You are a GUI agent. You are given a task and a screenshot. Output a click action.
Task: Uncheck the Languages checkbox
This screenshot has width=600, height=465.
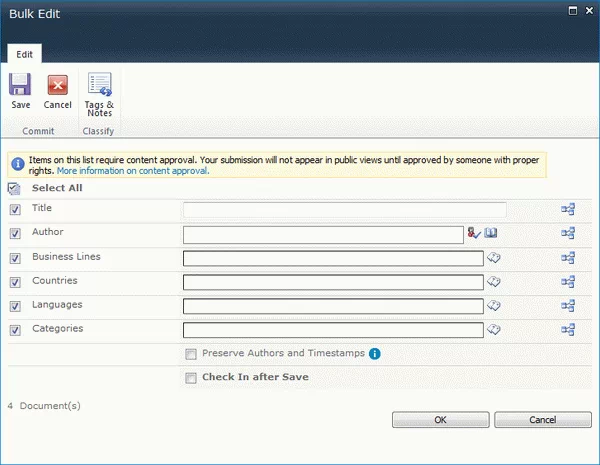15,306
